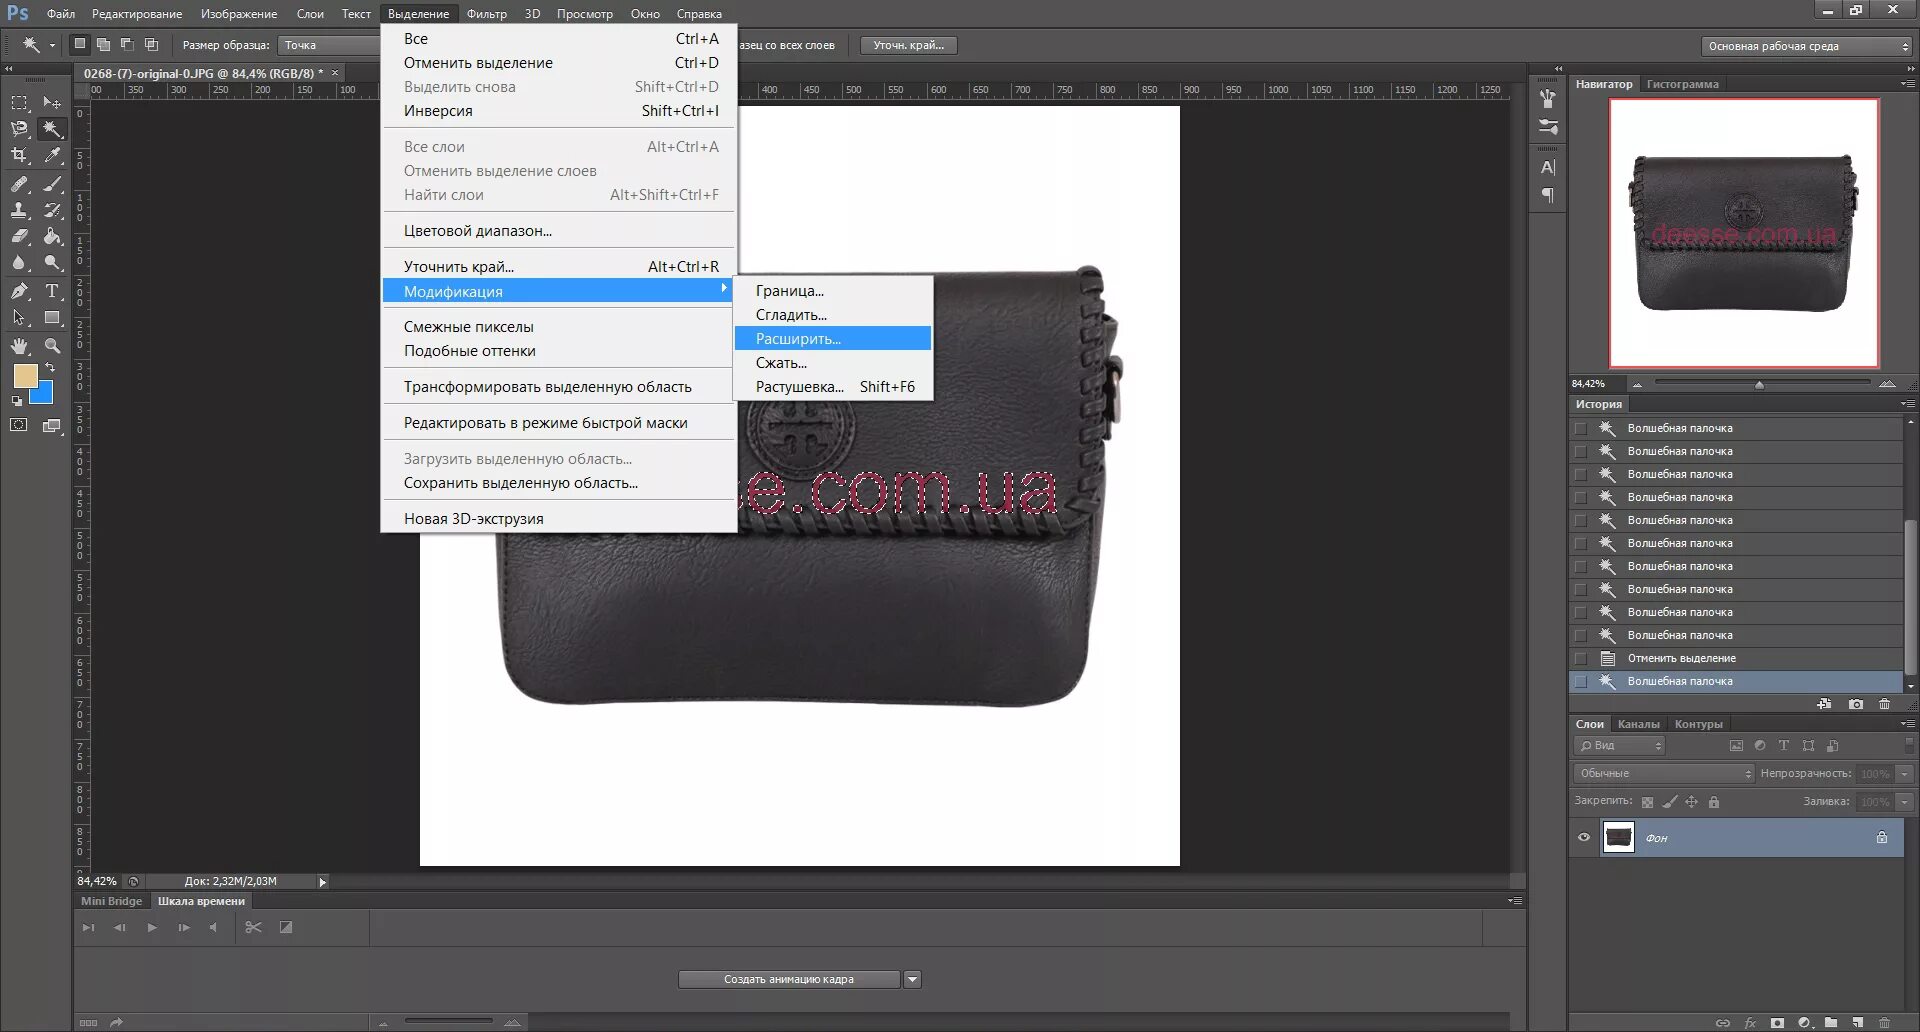Split at playhead scissors icon
Image resolution: width=1920 pixels, height=1032 pixels.
pyautogui.click(x=253, y=927)
